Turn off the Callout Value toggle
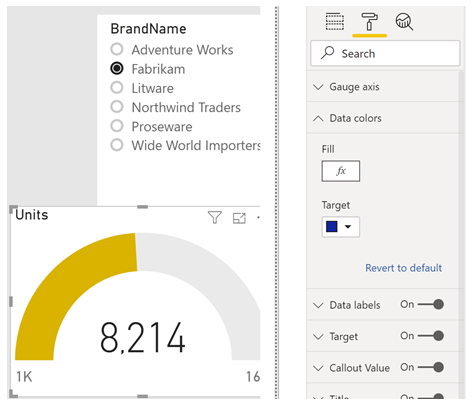 [x=431, y=367]
